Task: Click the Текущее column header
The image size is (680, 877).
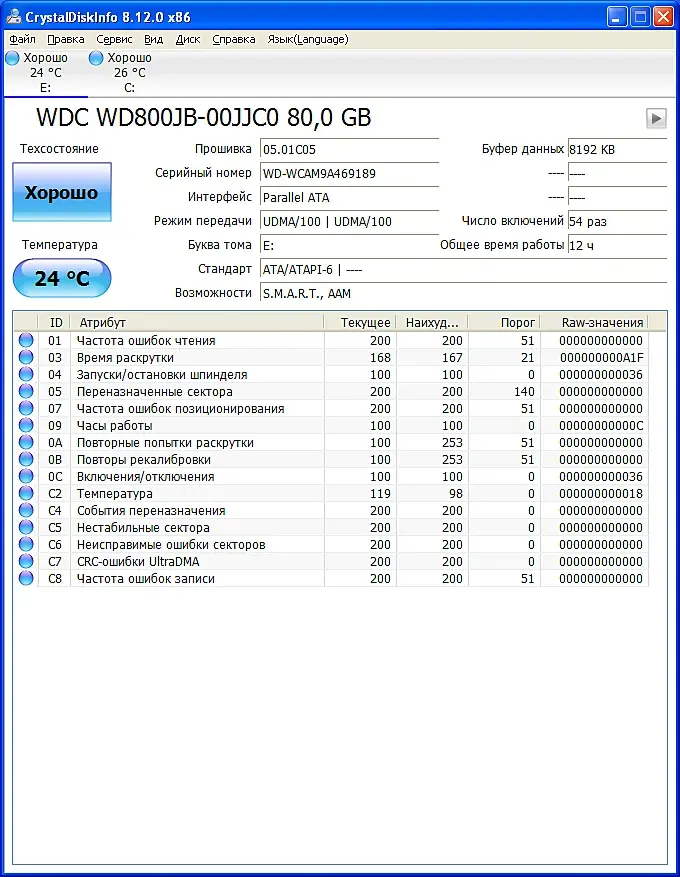Action: coord(360,322)
